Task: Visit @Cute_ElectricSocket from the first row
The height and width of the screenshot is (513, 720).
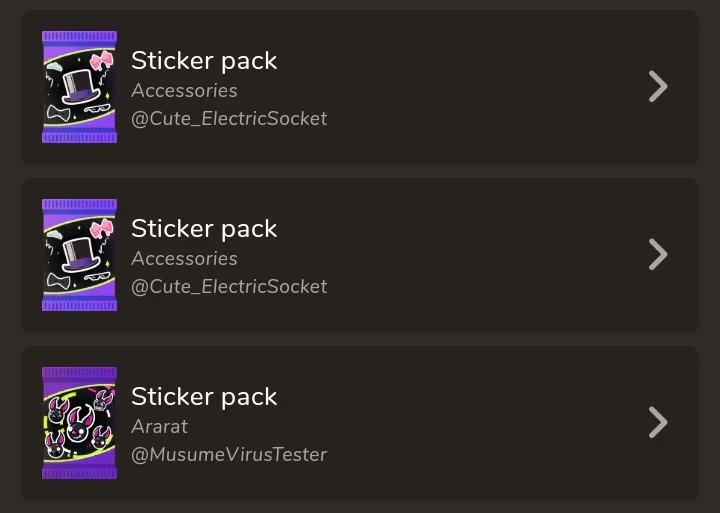Action: (229, 118)
